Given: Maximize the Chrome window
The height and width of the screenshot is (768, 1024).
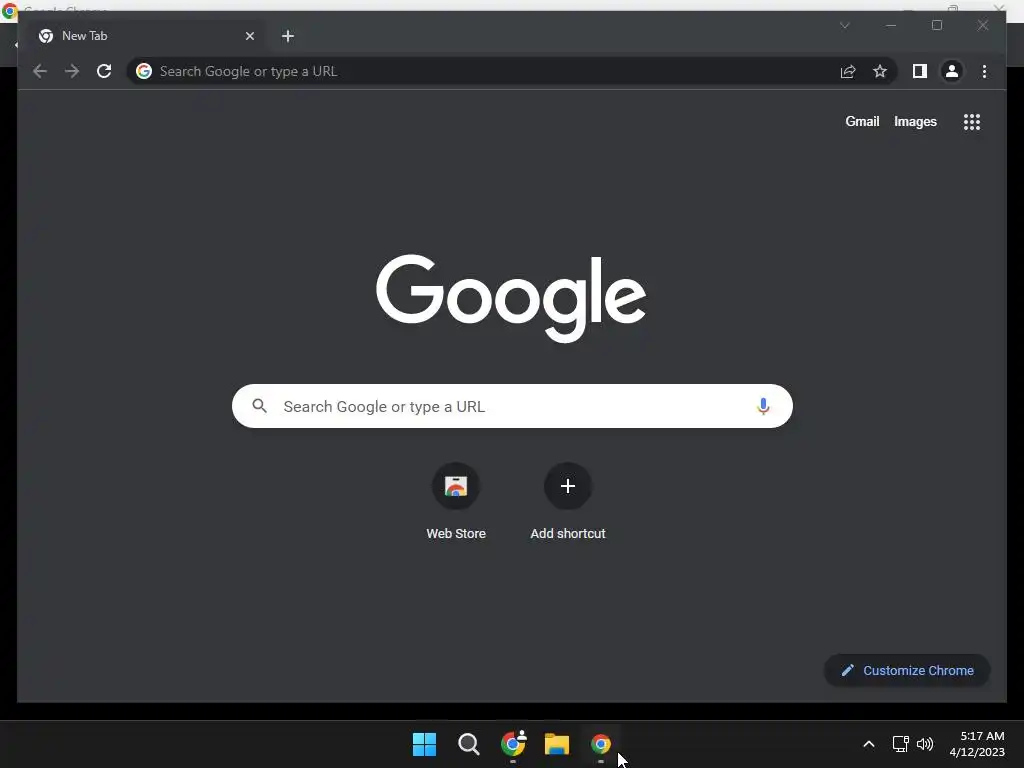Looking at the screenshot, I should click(x=936, y=25).
